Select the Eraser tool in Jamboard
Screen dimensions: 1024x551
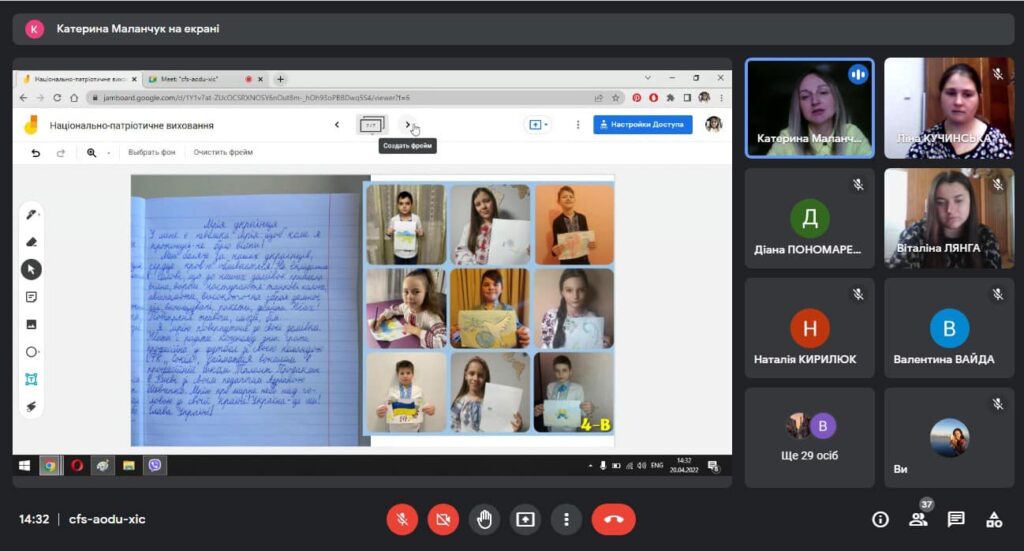31,241
